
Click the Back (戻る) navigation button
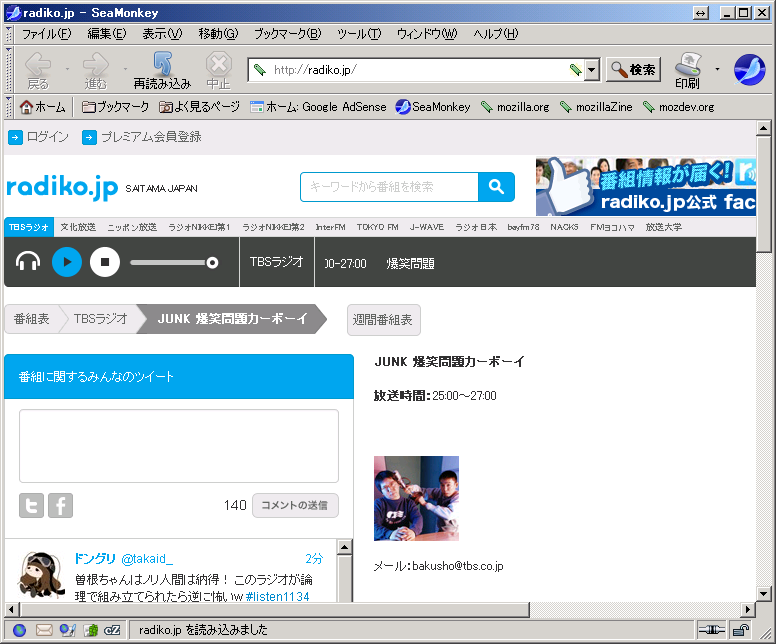[38, 71]
